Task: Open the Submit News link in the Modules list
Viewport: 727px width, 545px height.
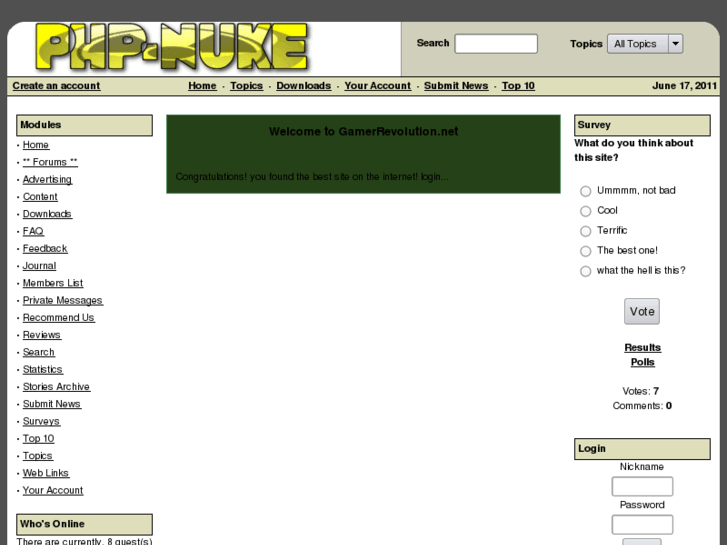Action: point(52,404)
